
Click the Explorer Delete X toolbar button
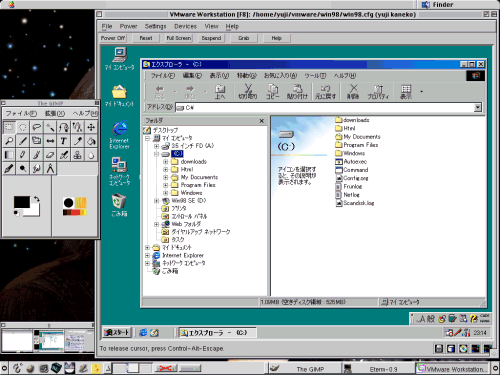point(353,92)
